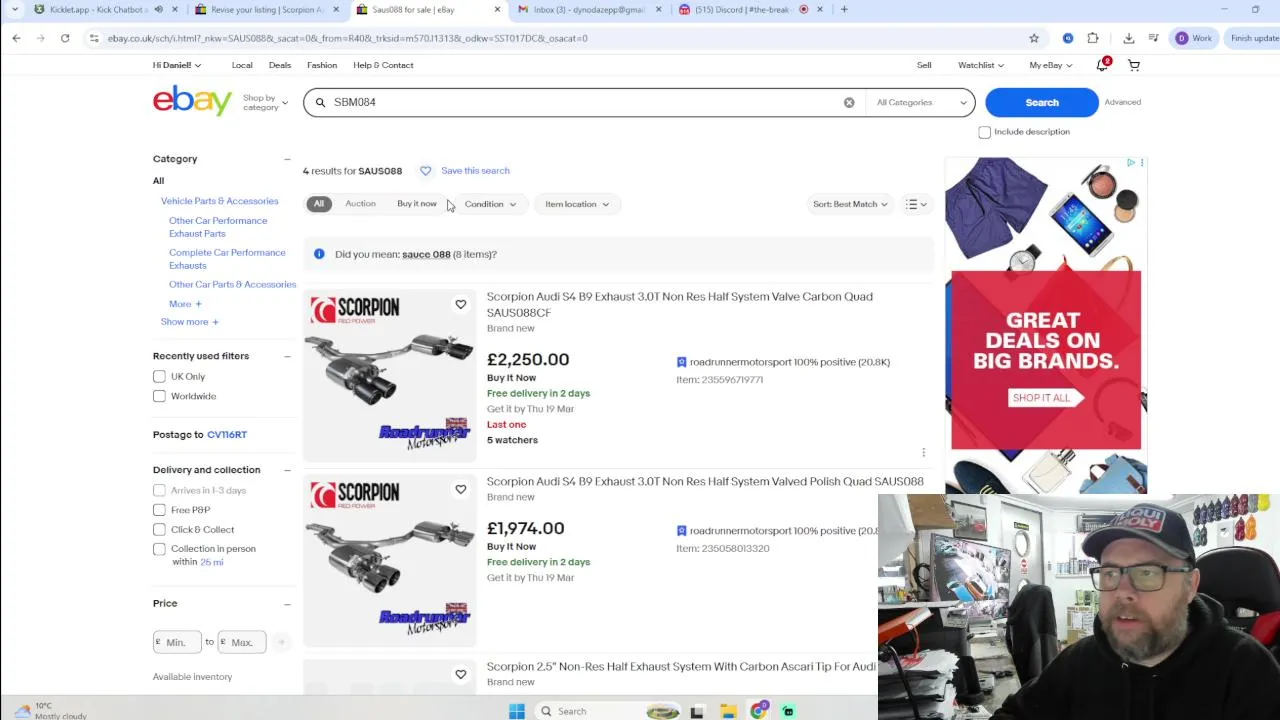Switch to the Revise your listing tab
This screenshot has width=1280, height=720.
click(x=267, y=9)
